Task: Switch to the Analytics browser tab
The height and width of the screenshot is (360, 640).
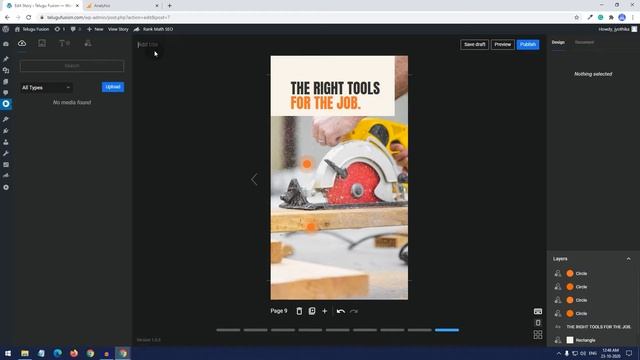Action: click(122, 6)
